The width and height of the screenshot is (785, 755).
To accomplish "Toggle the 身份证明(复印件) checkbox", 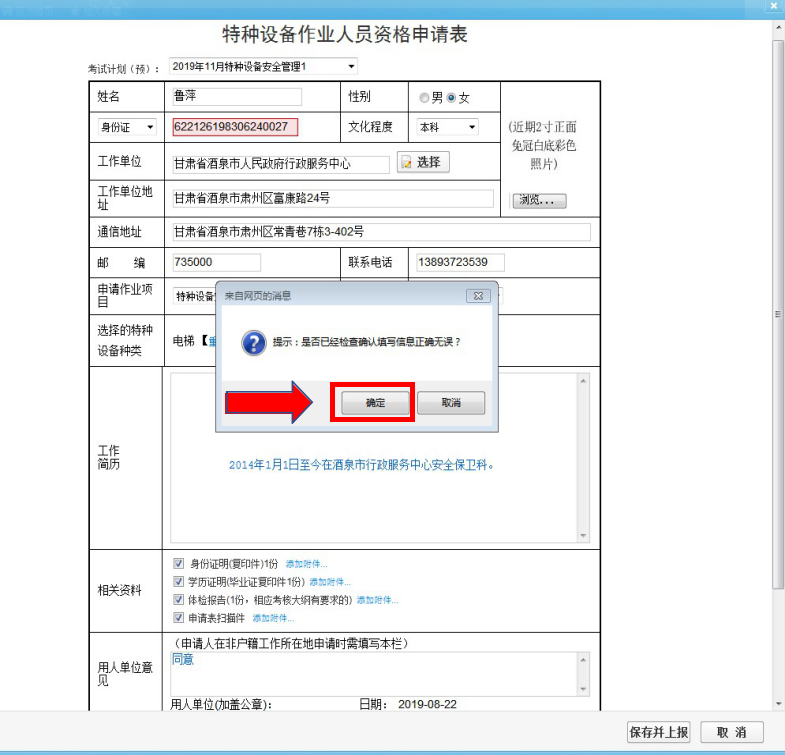I will tap(178, 564).
